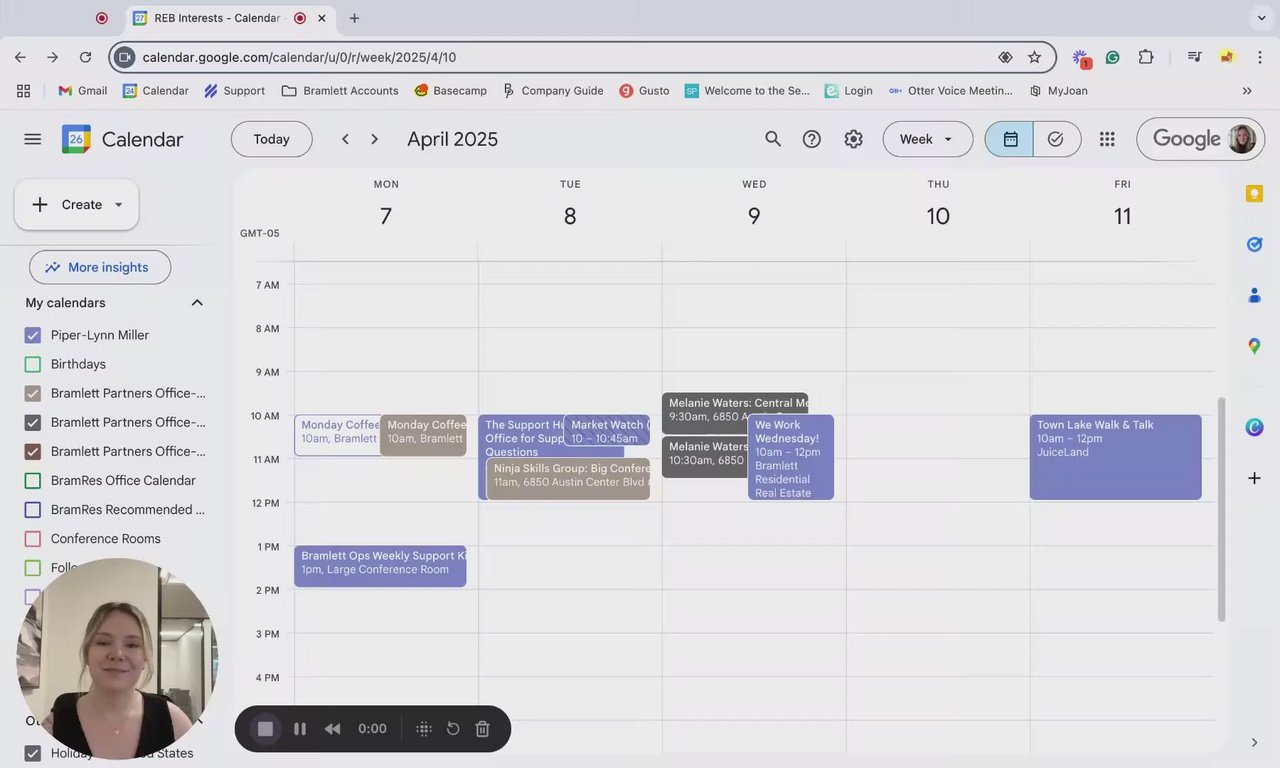Image resolution: width=1280 pixels, height=768 pixels.
Task: Reload the page
Action: [85, 57]
